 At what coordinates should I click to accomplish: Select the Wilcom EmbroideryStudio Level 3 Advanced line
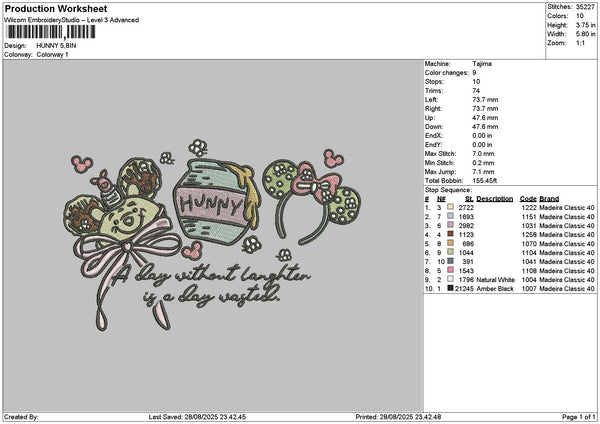click(x=72, y=20)
